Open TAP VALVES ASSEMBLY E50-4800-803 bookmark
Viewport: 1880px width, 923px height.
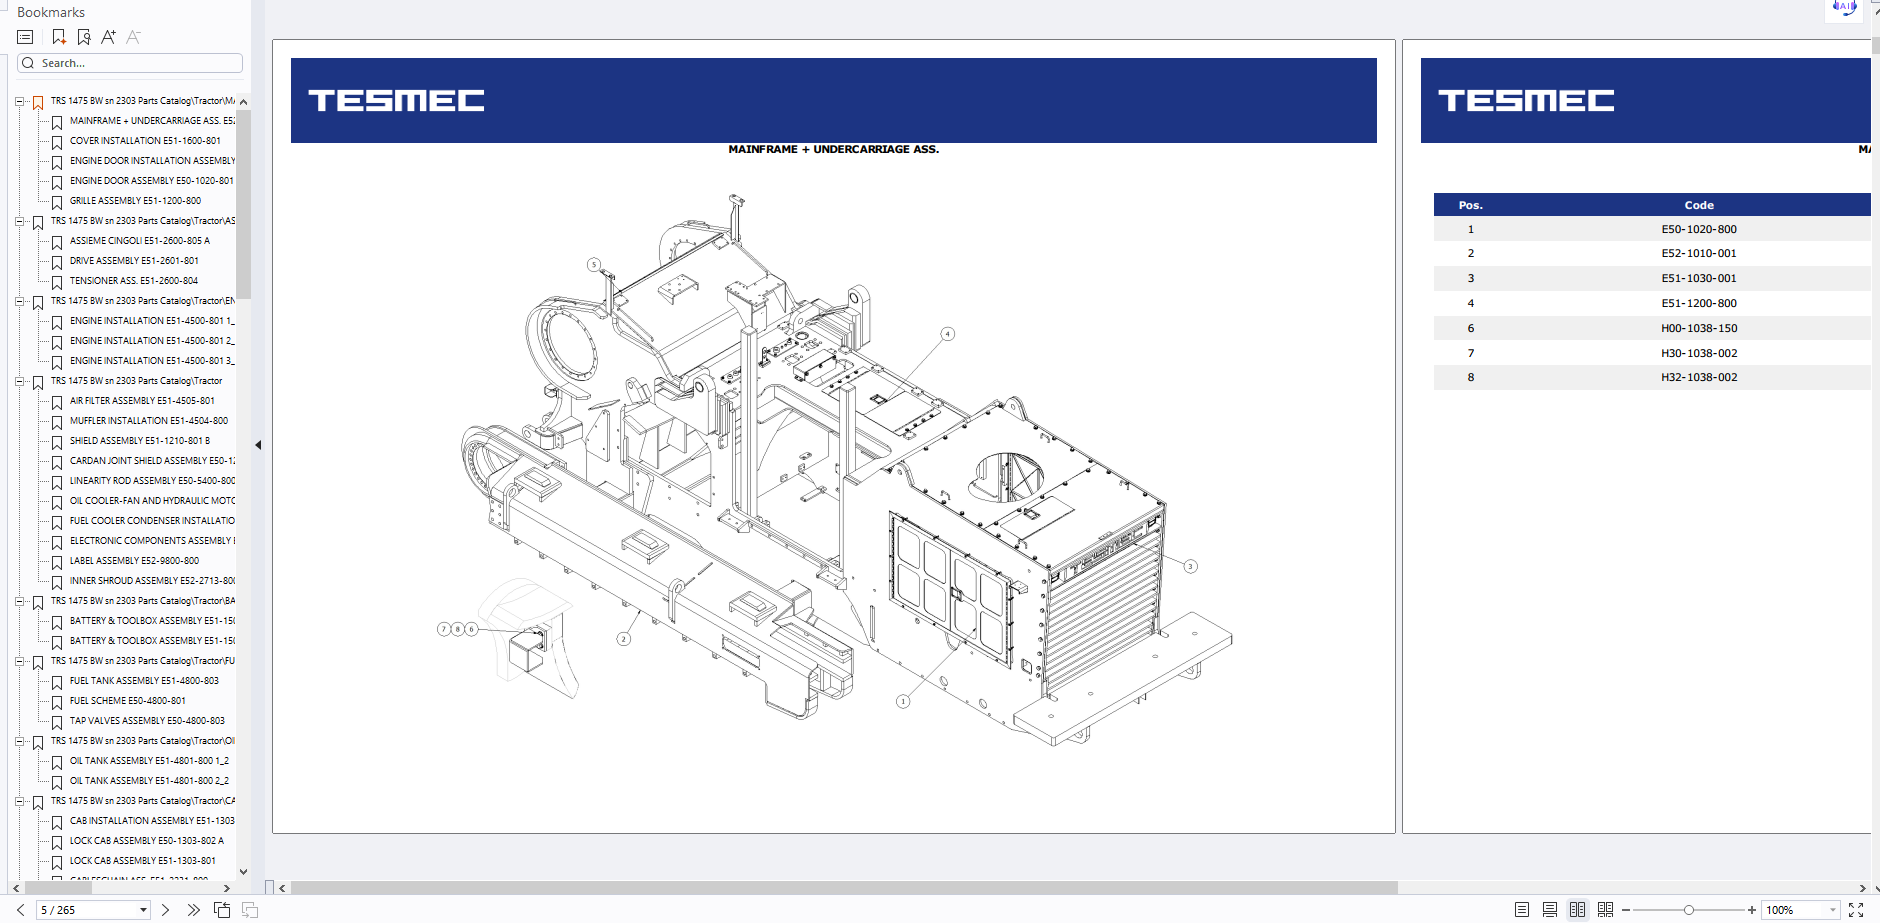point(147,721)
